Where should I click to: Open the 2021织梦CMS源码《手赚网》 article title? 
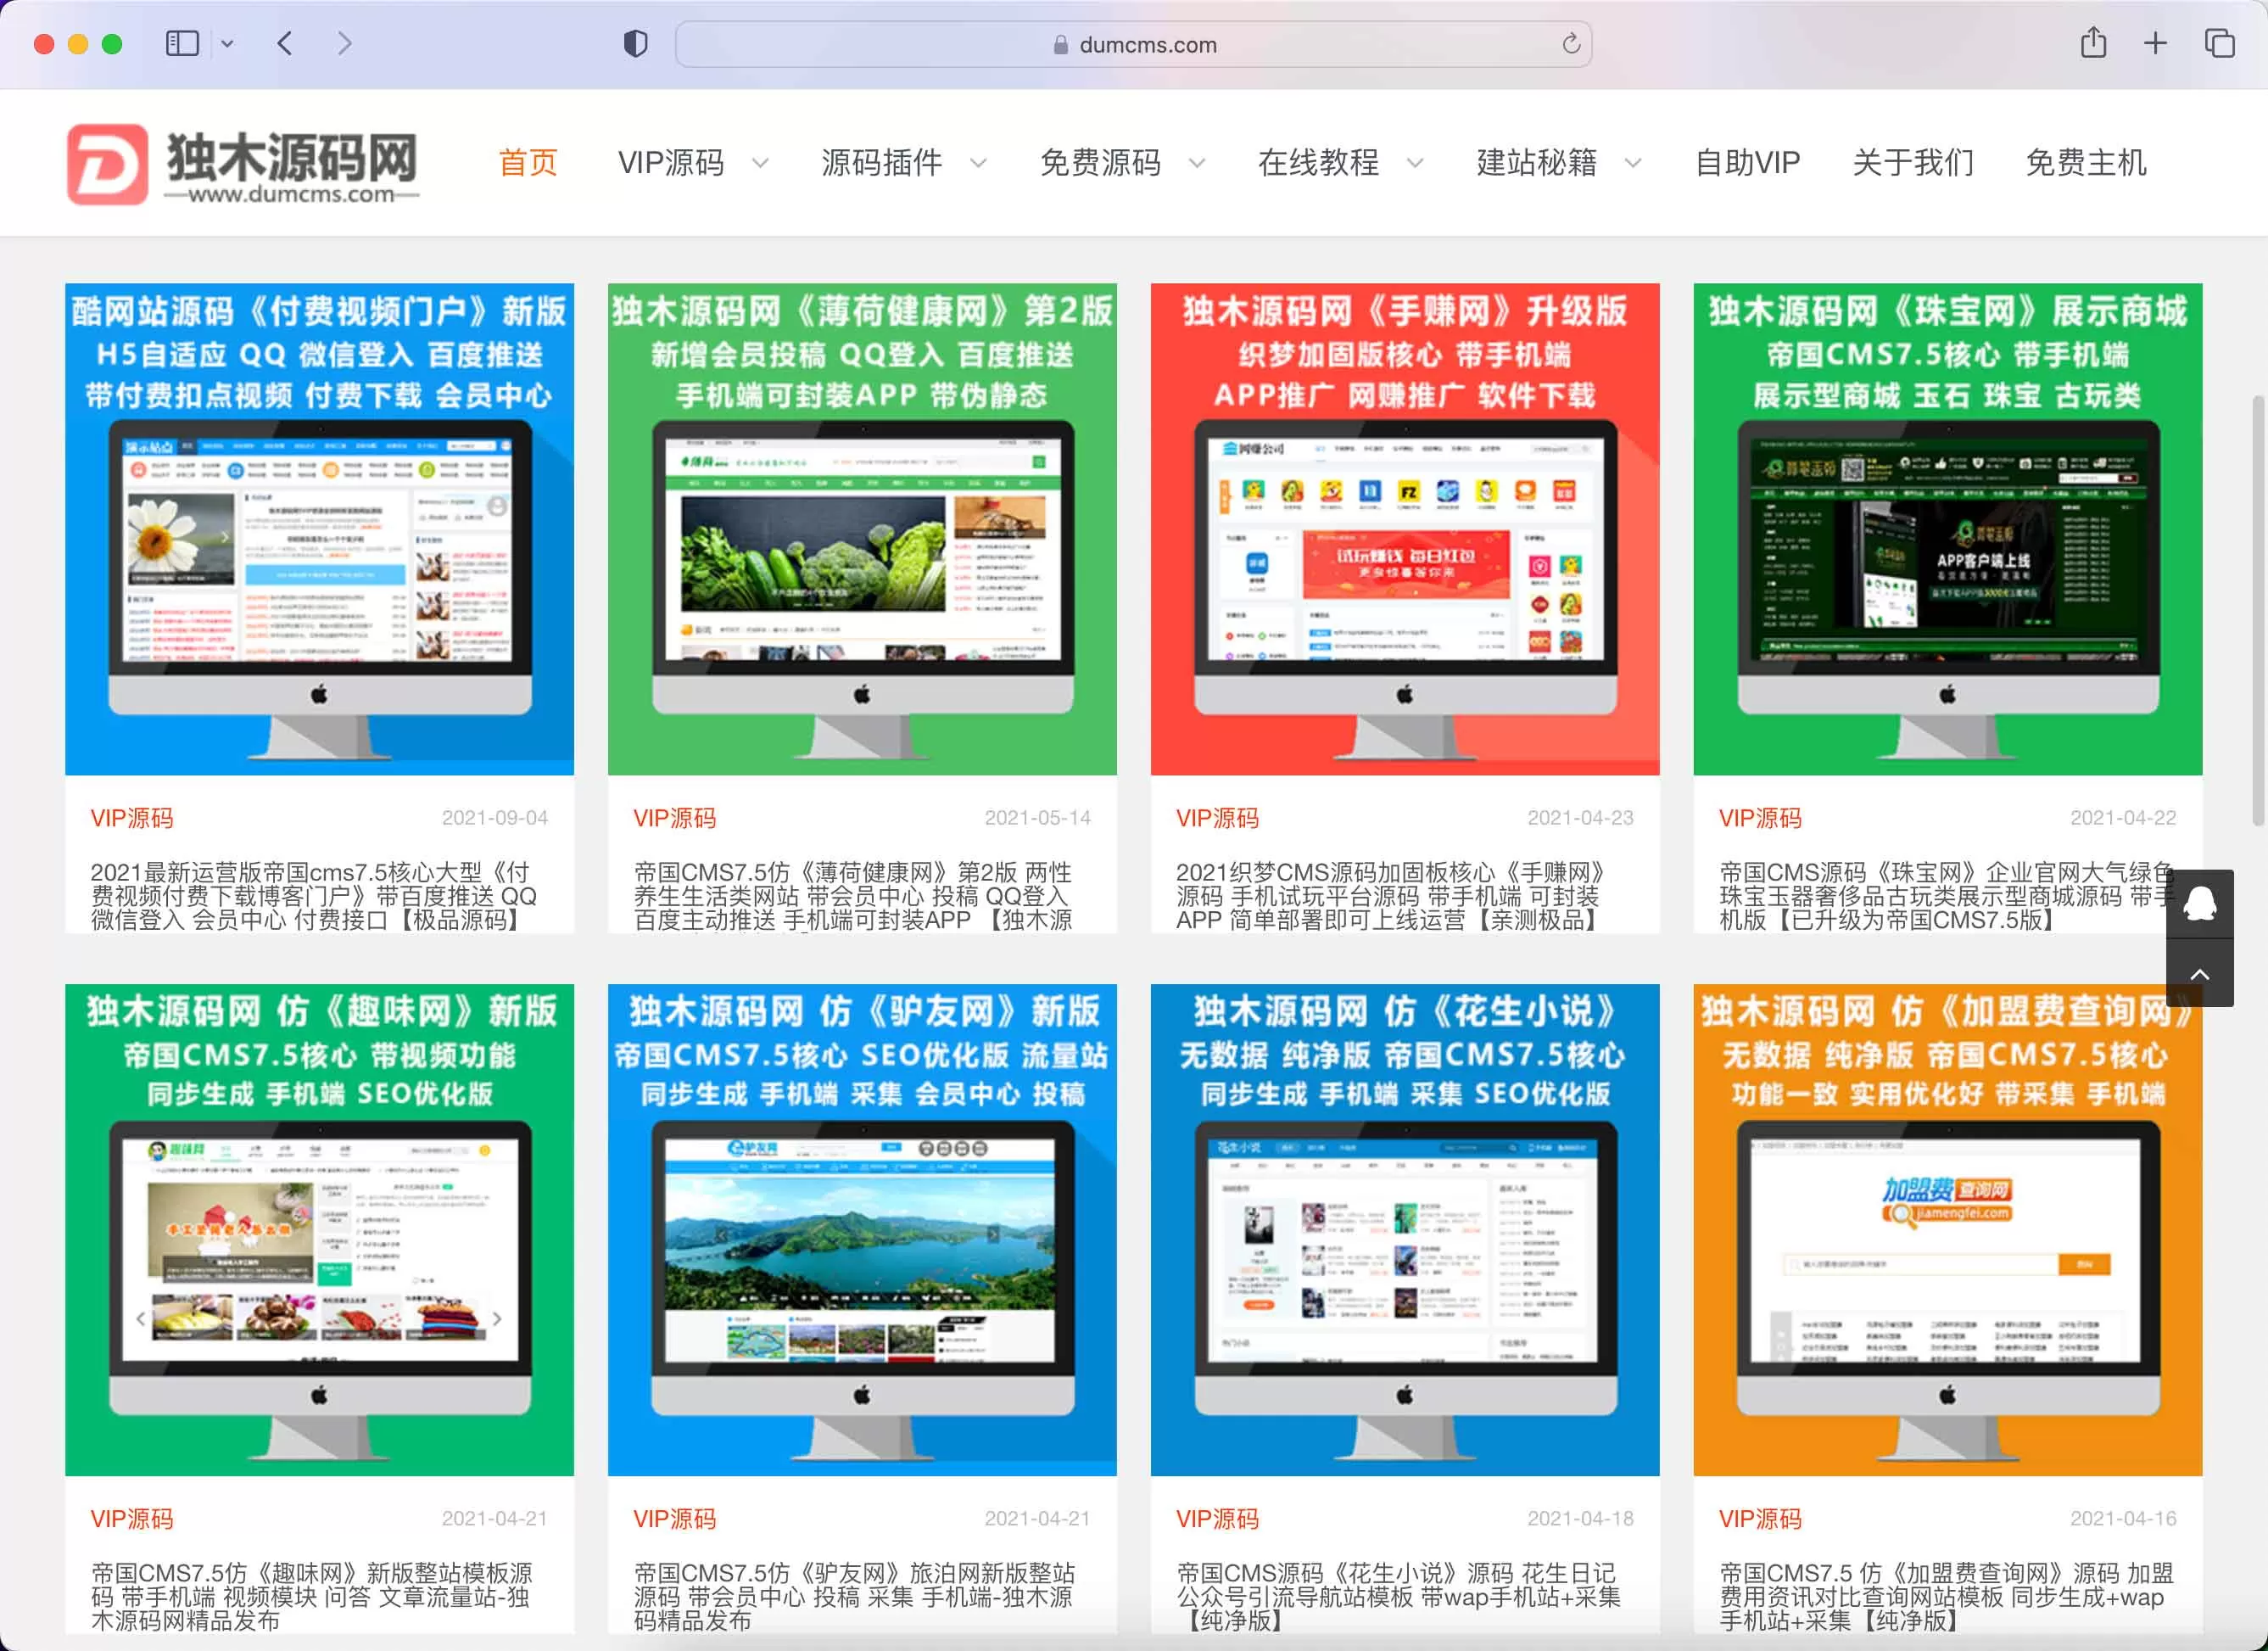[x=1391, y=896]
